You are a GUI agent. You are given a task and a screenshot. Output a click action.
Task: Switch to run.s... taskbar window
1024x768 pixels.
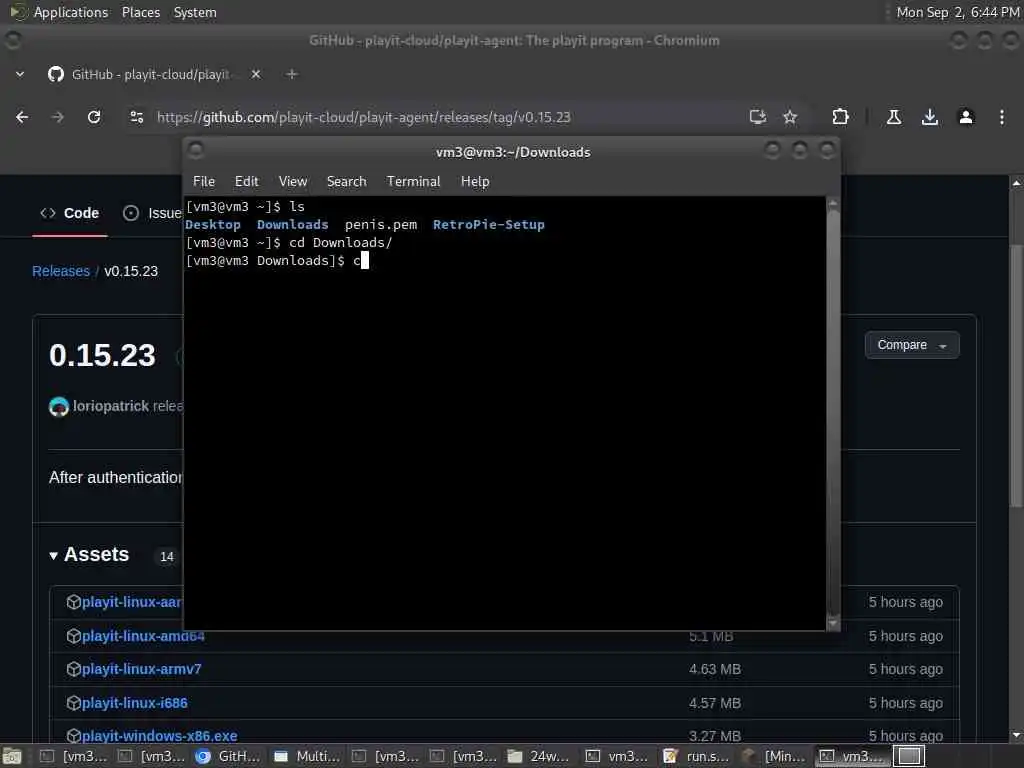pos(696,756)
